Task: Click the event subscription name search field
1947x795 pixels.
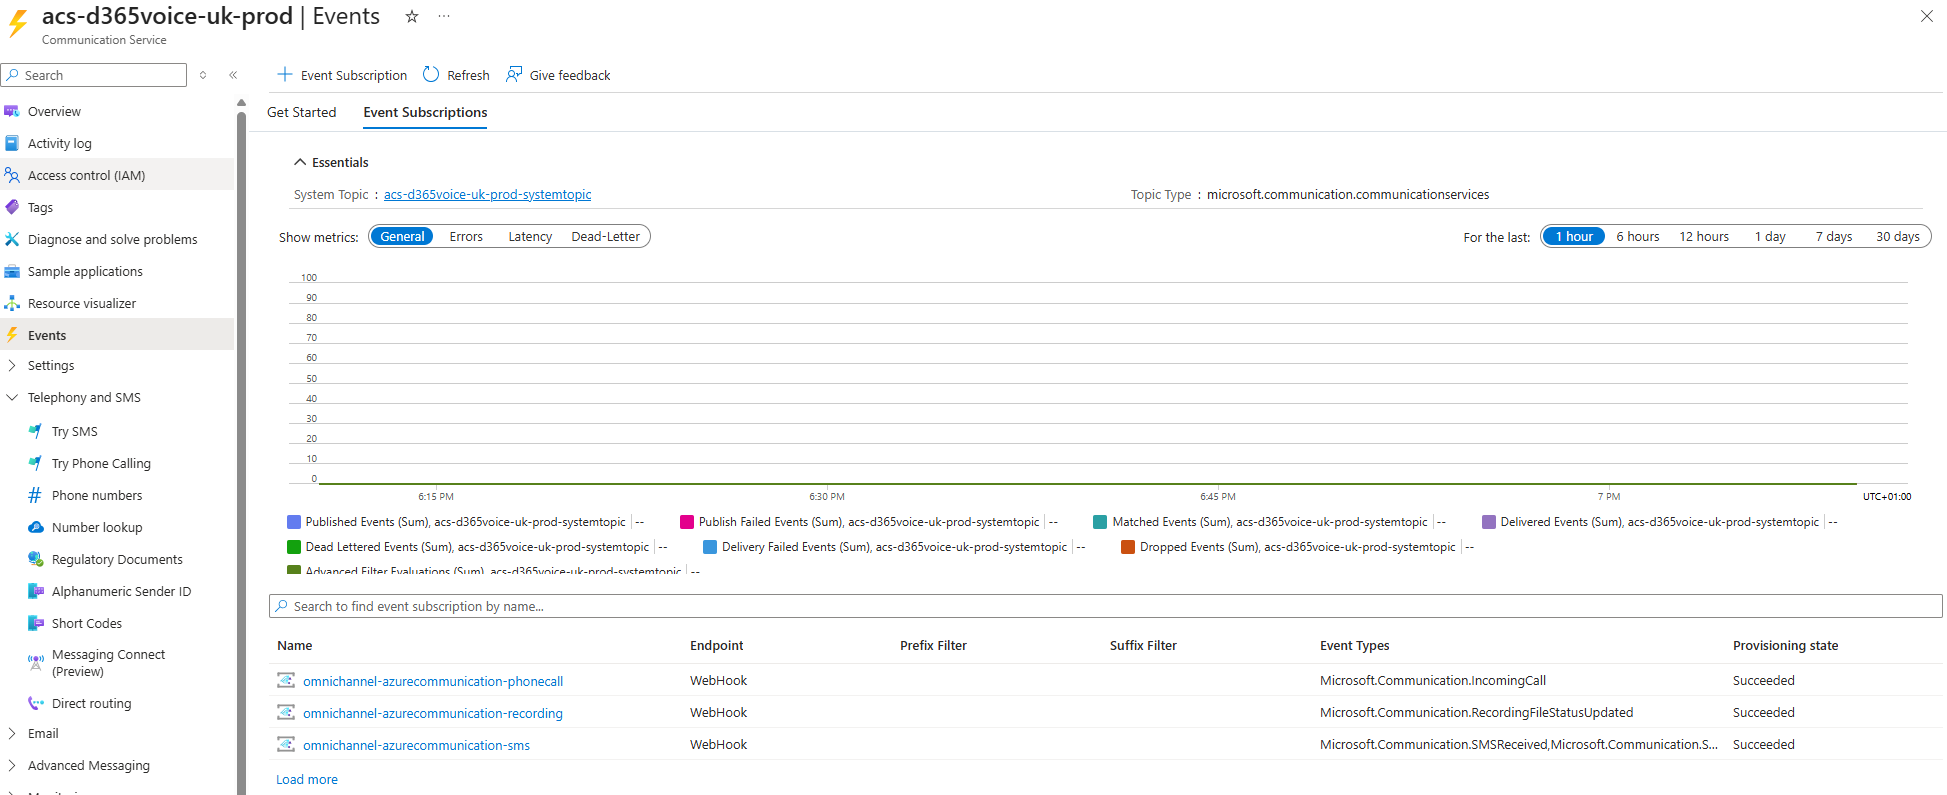Action: coord(1105,606)
